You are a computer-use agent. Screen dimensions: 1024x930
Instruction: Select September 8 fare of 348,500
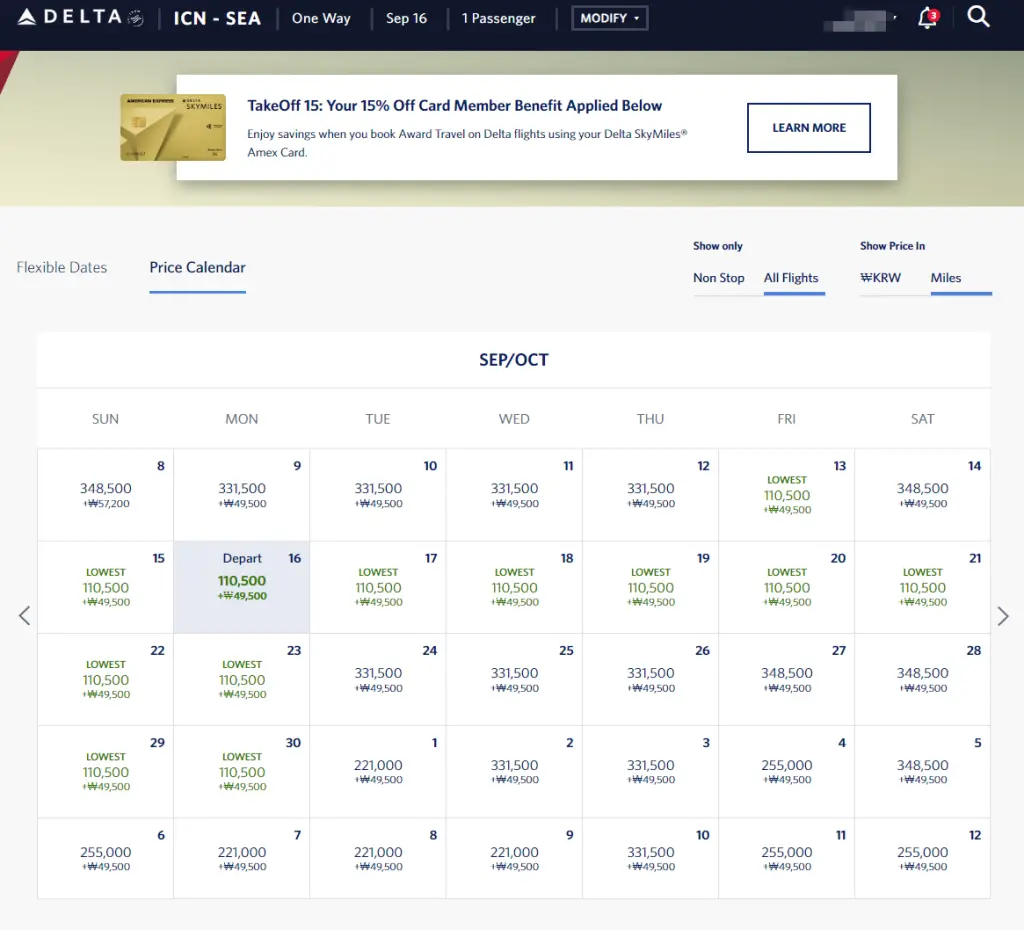pos(105,495)
